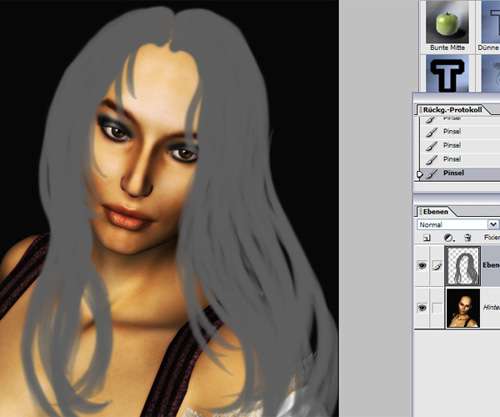Click the brush icon of highlighted Pinsel entry
This screenshot has width=500, height=417.
coord(432,173)
